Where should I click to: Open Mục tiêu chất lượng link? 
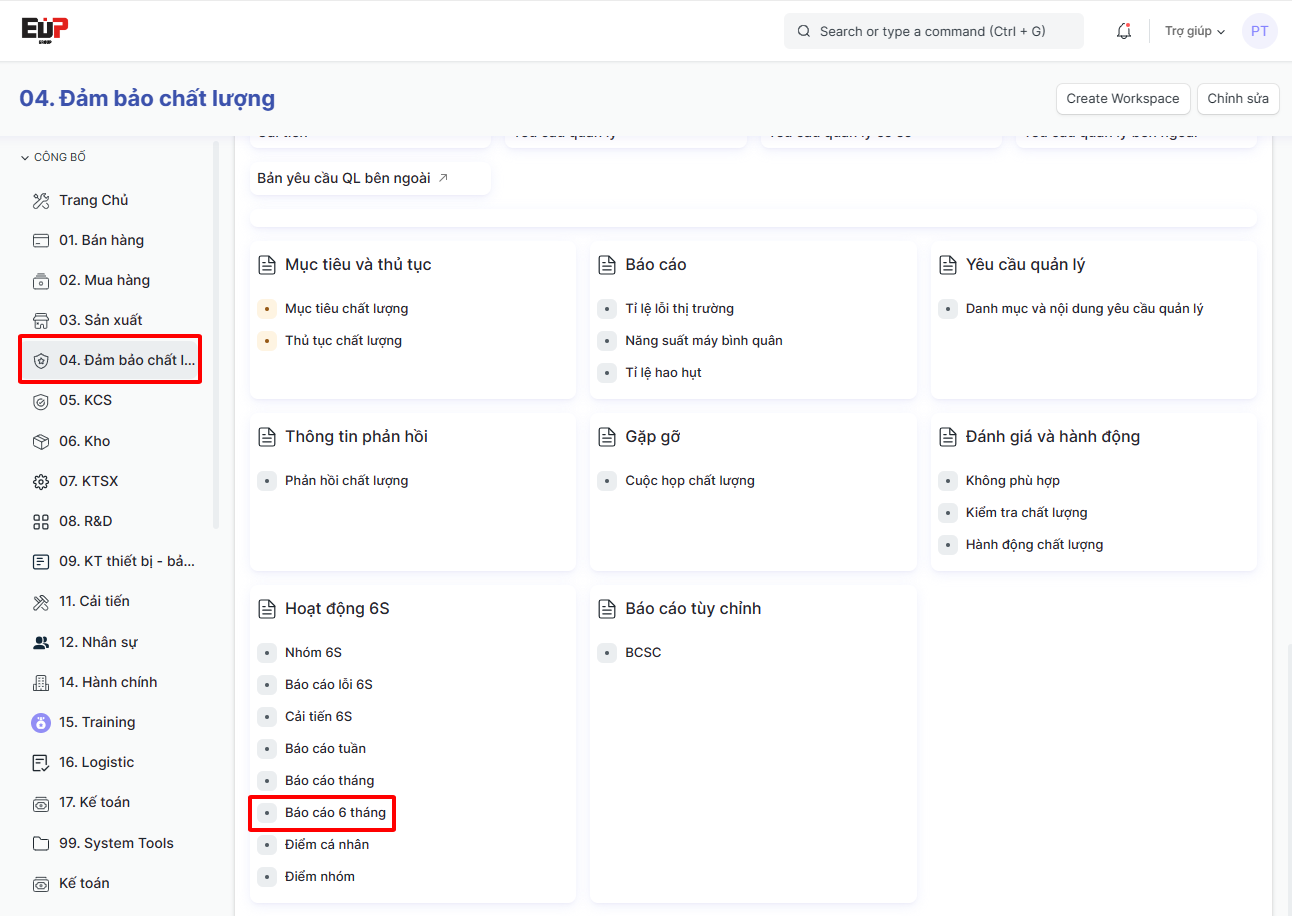[346, 308]
